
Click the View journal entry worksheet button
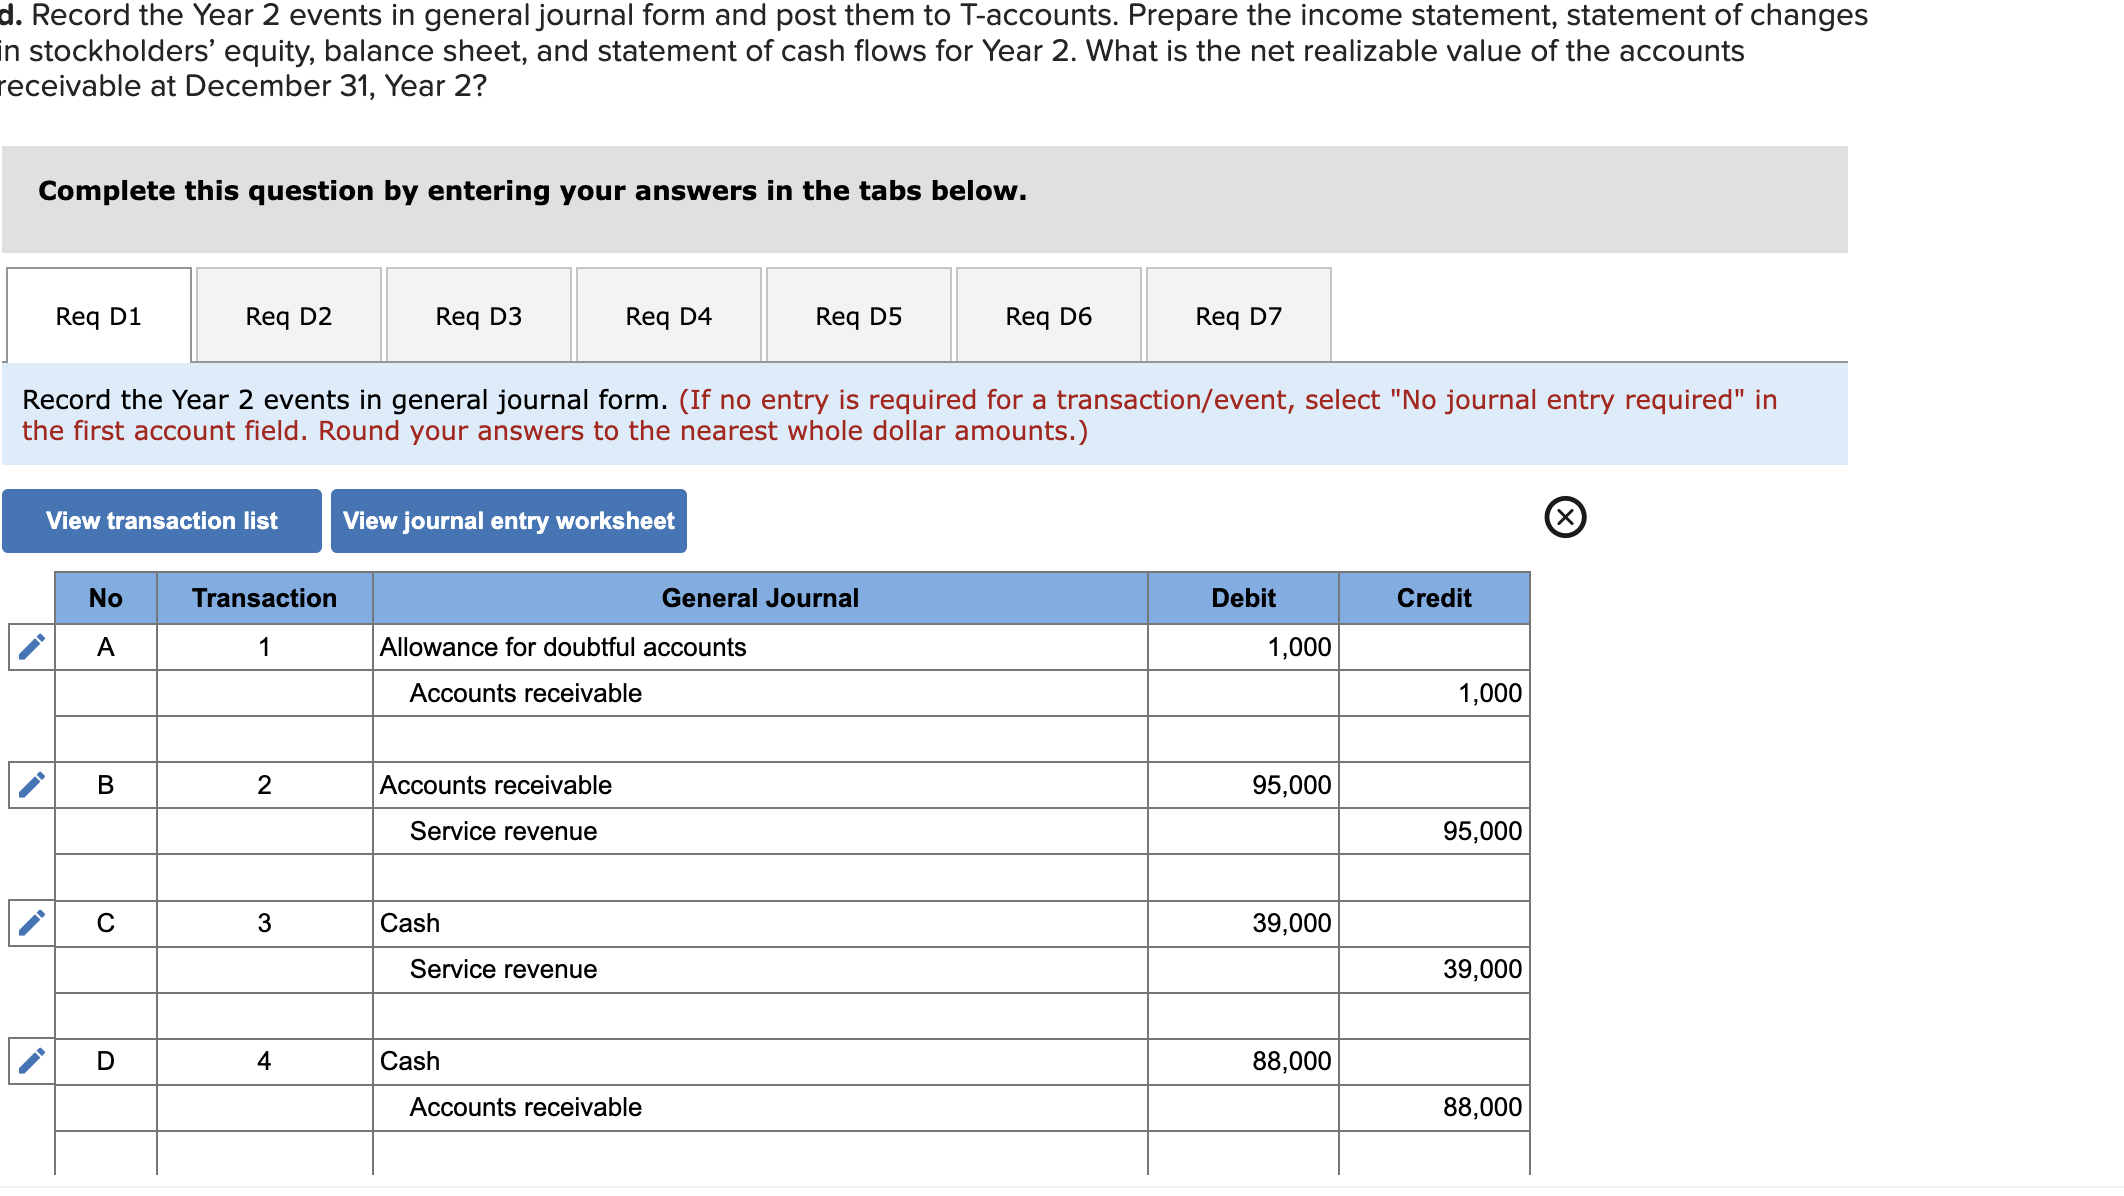click(508, 521)
